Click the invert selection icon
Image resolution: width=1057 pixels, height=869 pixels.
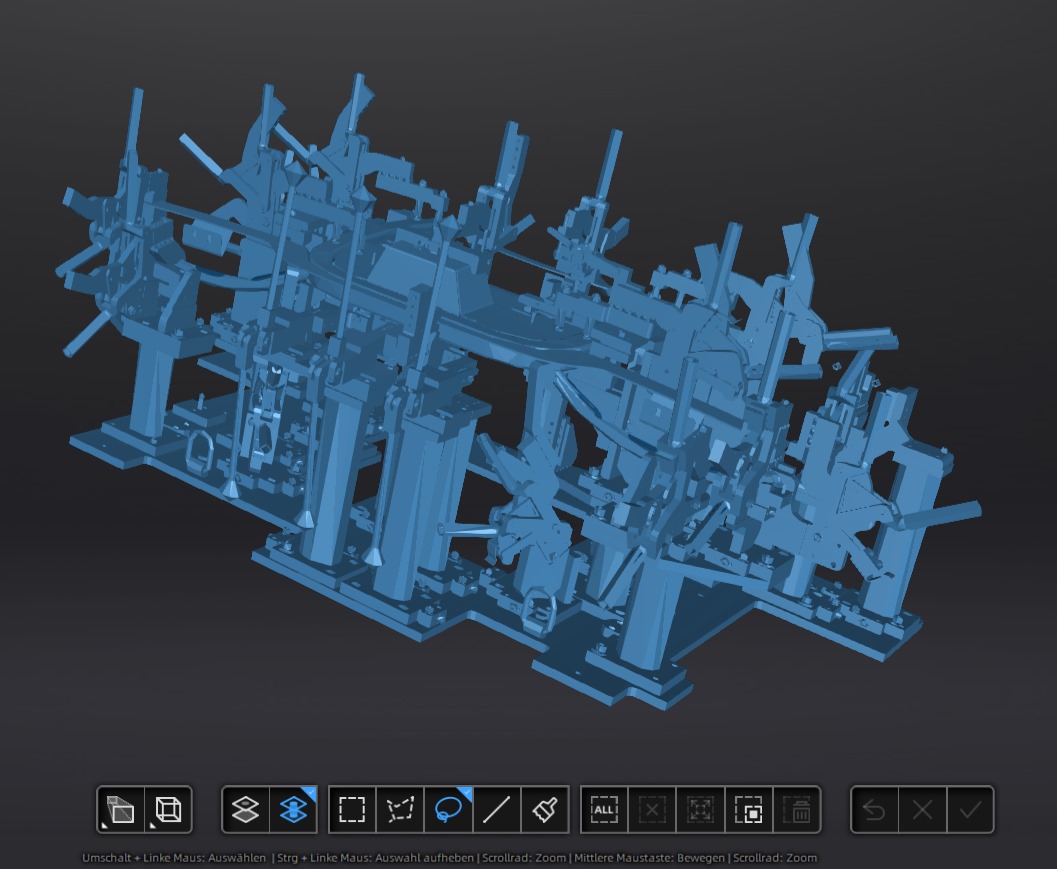coord(749,809)
